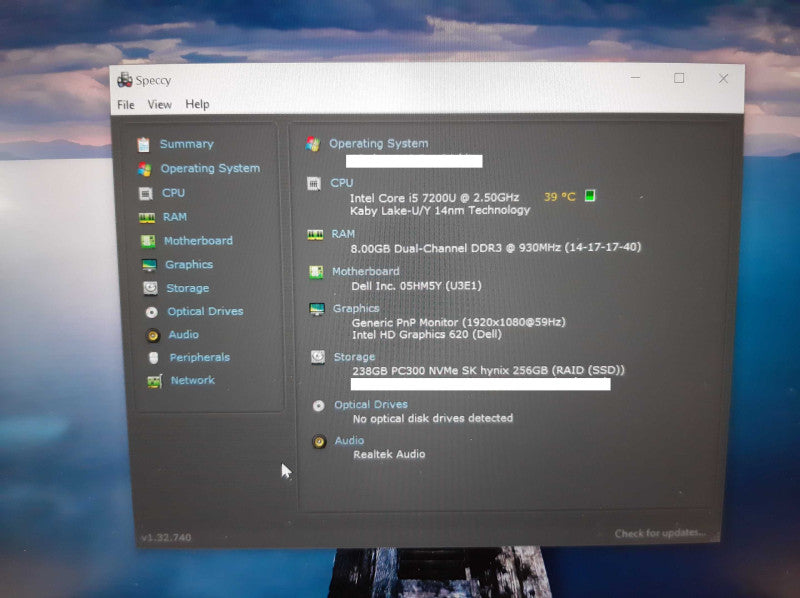
Task: Click the Windows flag icon beside summary Operating System
Action: [x=313, y=144]
